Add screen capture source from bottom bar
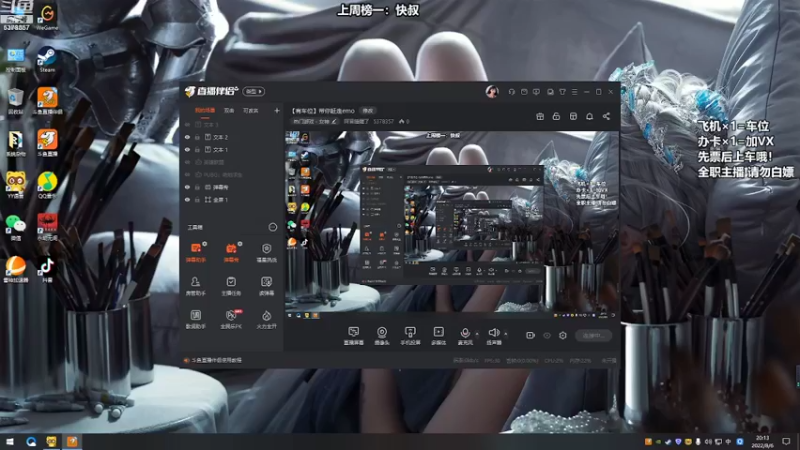 [354, 336]
